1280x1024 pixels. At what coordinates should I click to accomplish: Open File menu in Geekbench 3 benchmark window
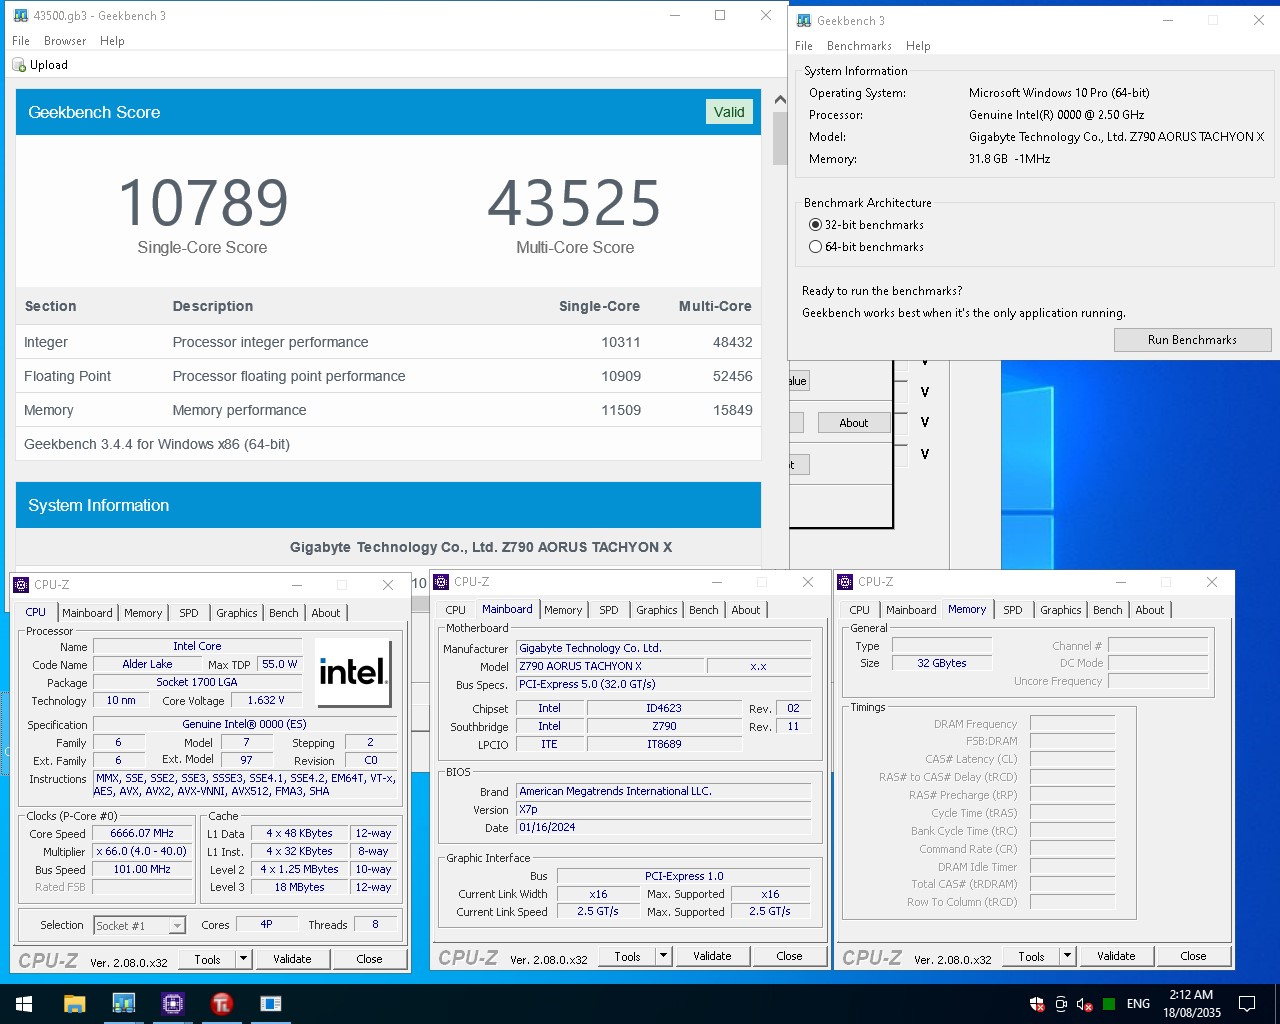804,46
